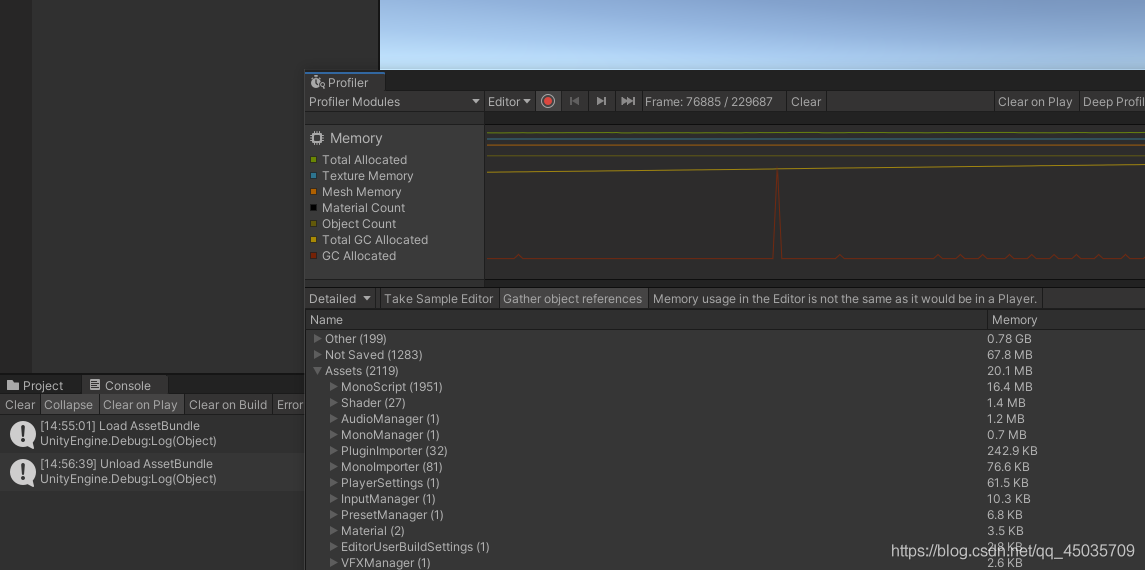The height and width of the screenshot is (570, 1145).
Task: Toggle Mesh Memory chart color swatch
Action: pos(314,192)
